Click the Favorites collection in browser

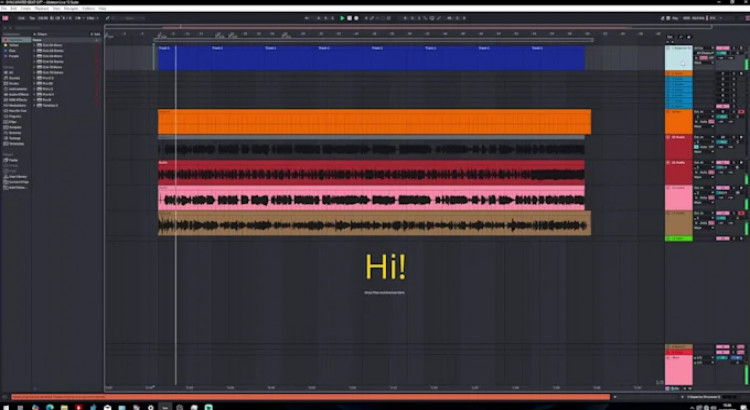pyautogui.click(x=14, y=39)
